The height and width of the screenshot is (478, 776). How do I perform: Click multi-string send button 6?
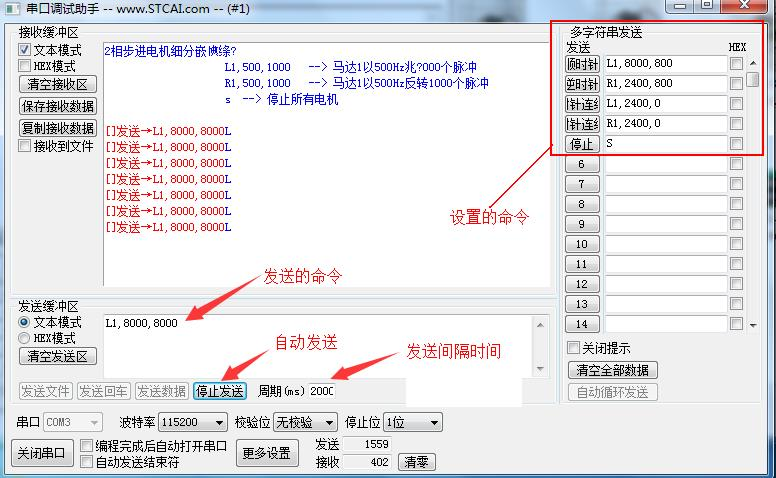pos(582,164)
